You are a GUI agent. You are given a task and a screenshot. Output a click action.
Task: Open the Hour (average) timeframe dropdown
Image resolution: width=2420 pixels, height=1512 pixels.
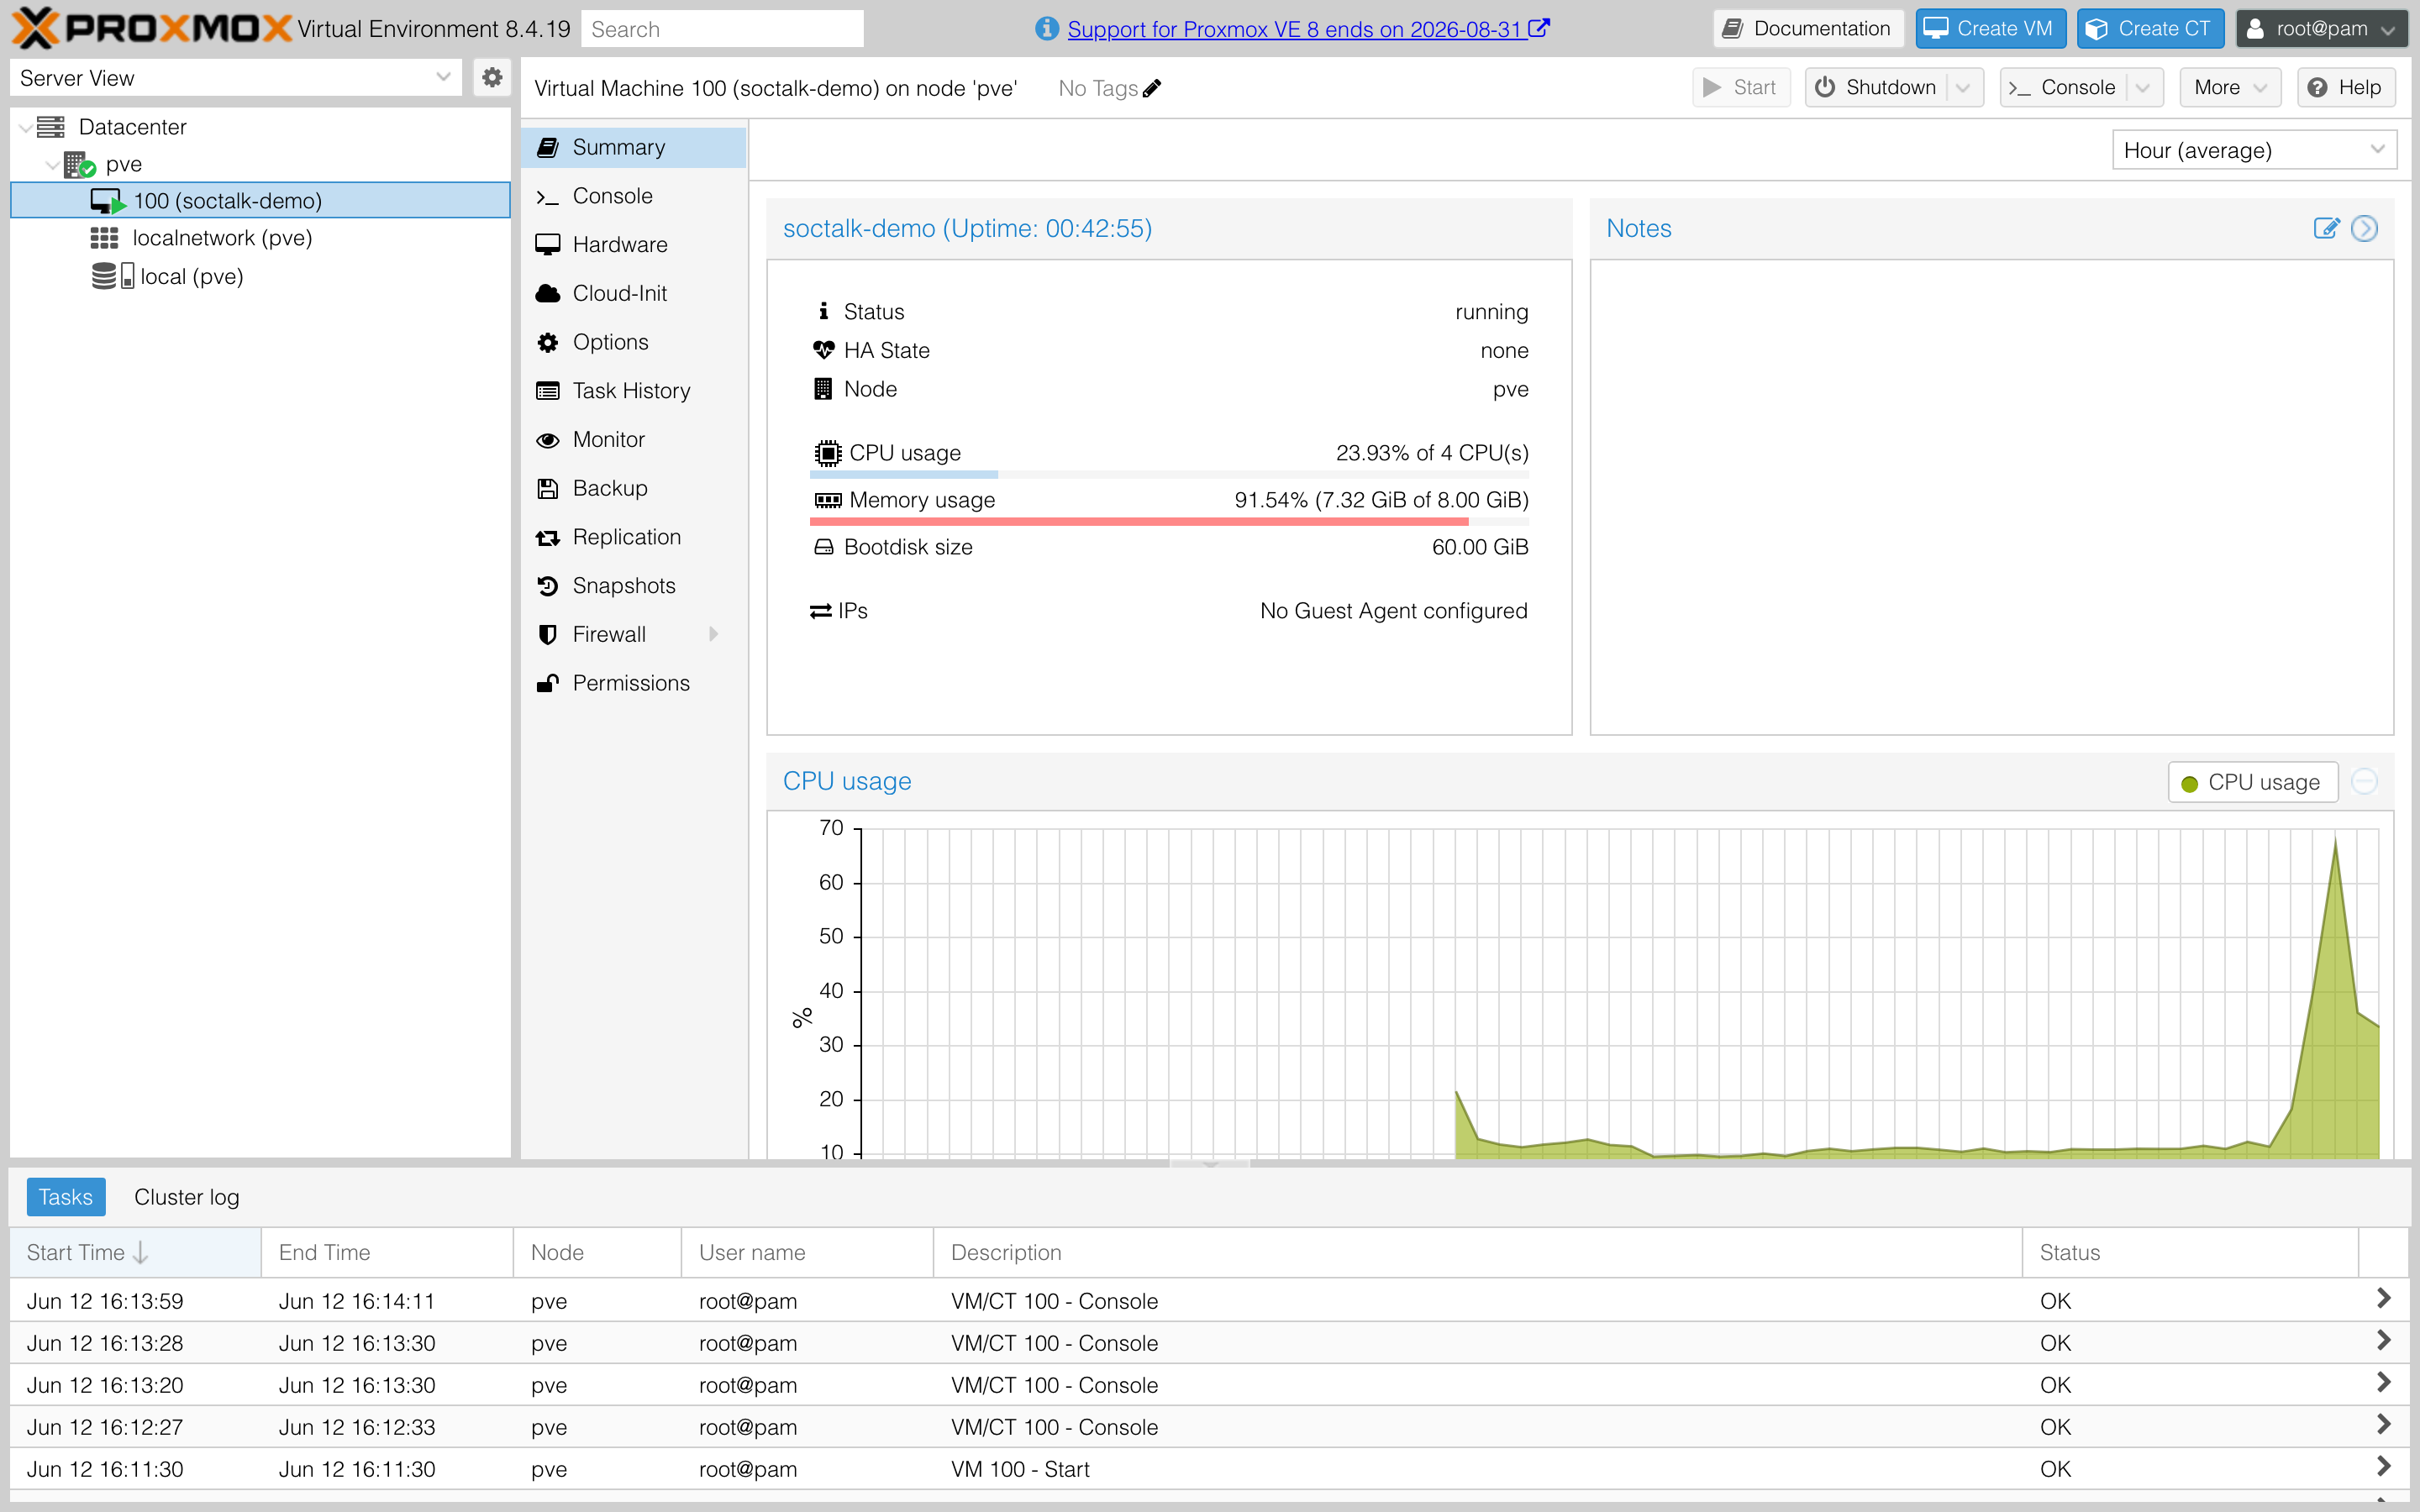tap(2377, 150)
